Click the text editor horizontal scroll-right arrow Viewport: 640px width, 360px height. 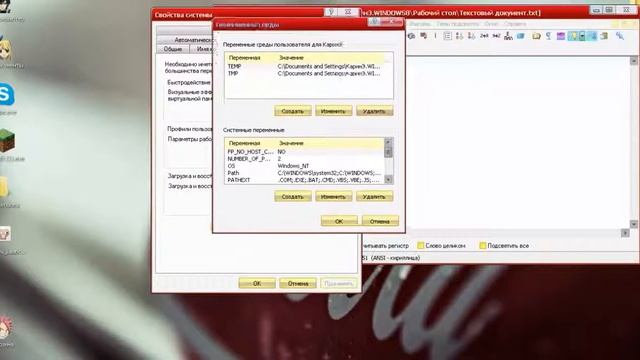coord(625,233)
